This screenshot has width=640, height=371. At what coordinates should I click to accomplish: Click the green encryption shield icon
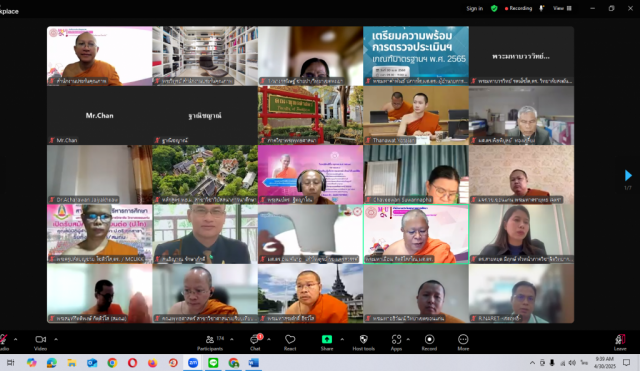pos(494,8)
